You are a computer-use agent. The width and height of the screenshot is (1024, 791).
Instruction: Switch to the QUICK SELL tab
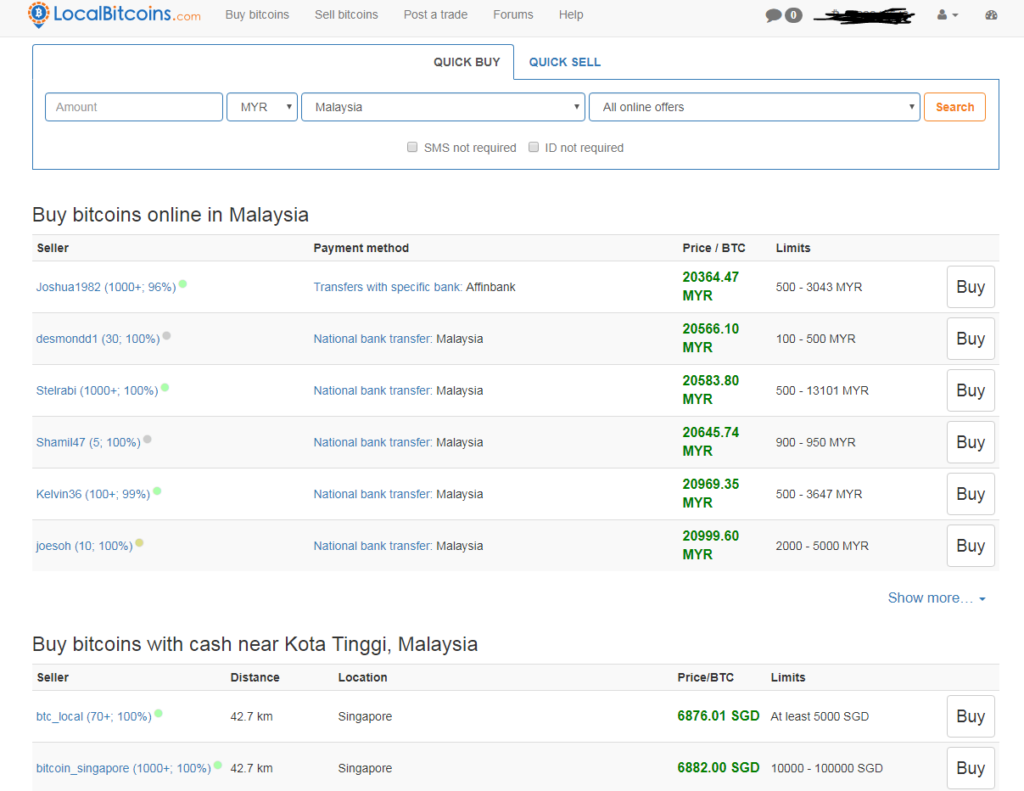[x=564, y=62]
